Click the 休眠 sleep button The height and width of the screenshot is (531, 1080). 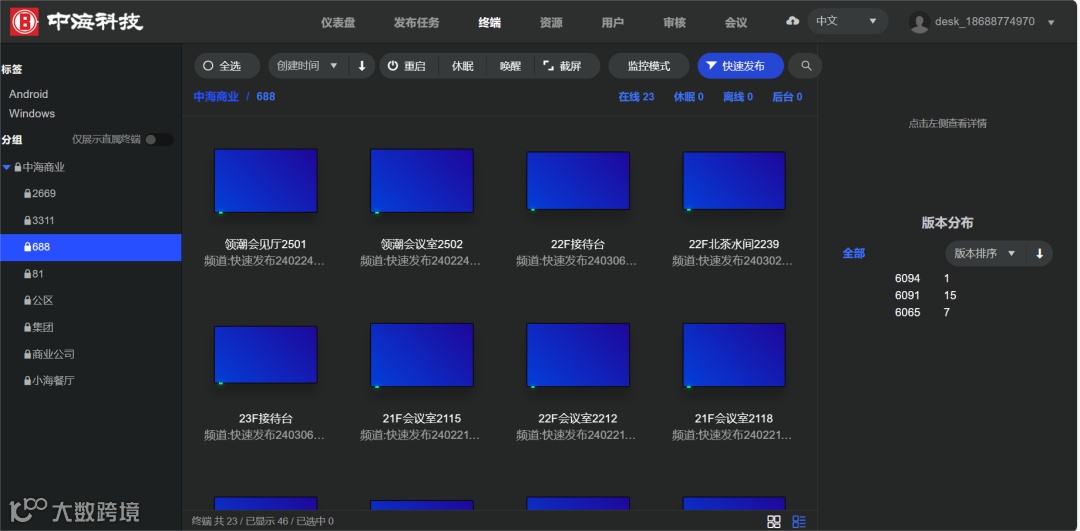point(463,66)
